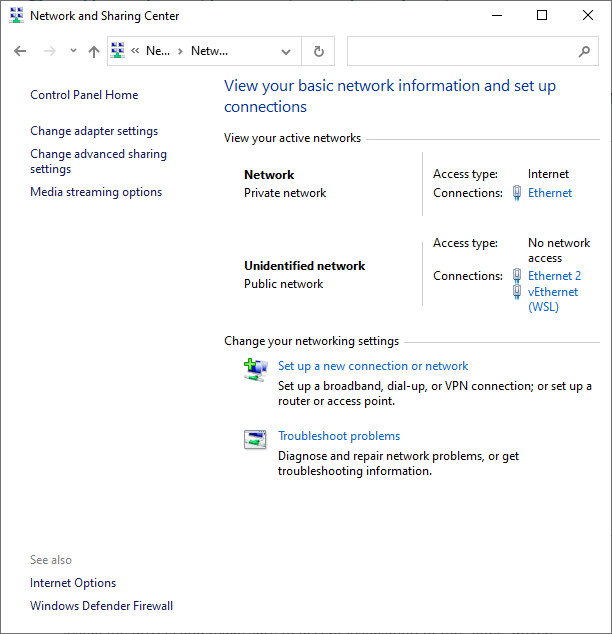The image size is (612, 634).
Task: Expand the arrow after 'Ne...' breadcrumb
Action: coord(180,51)
